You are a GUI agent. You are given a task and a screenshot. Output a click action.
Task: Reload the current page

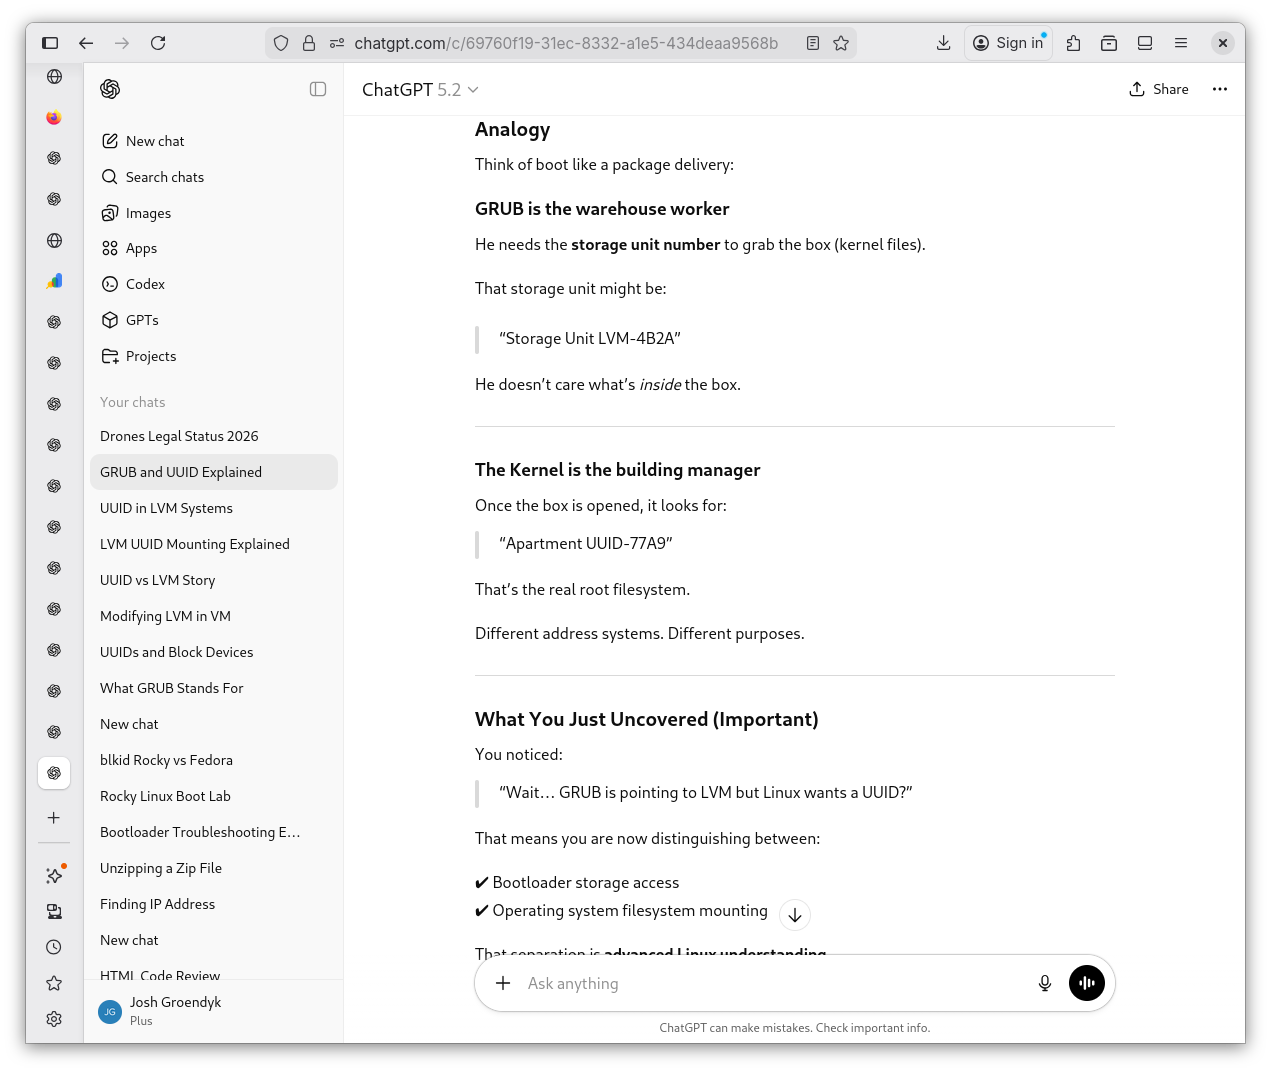(158, 43)
